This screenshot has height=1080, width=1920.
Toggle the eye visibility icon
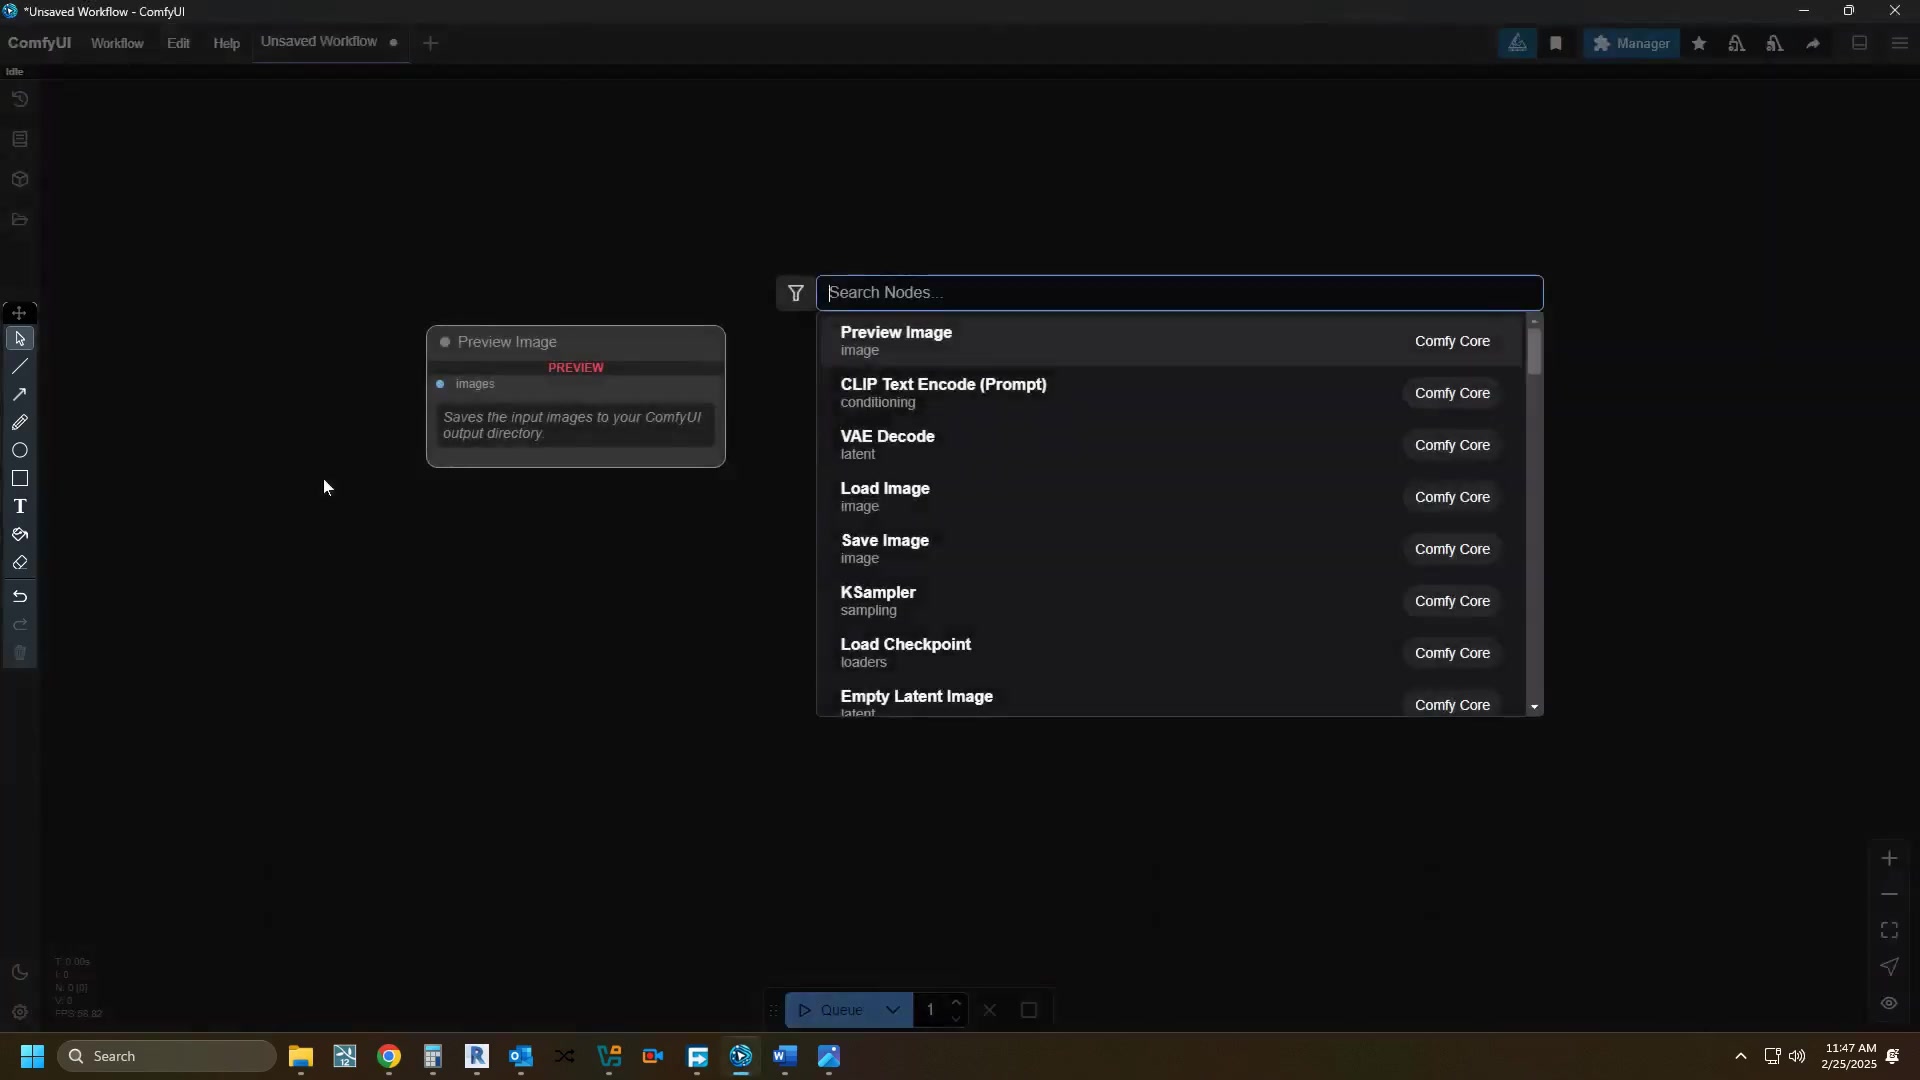(x=1889, y=1003)
